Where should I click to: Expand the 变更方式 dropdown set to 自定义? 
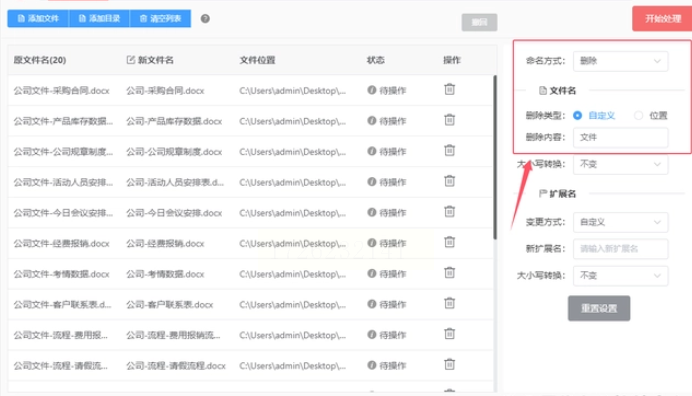[x=621, y=222]
